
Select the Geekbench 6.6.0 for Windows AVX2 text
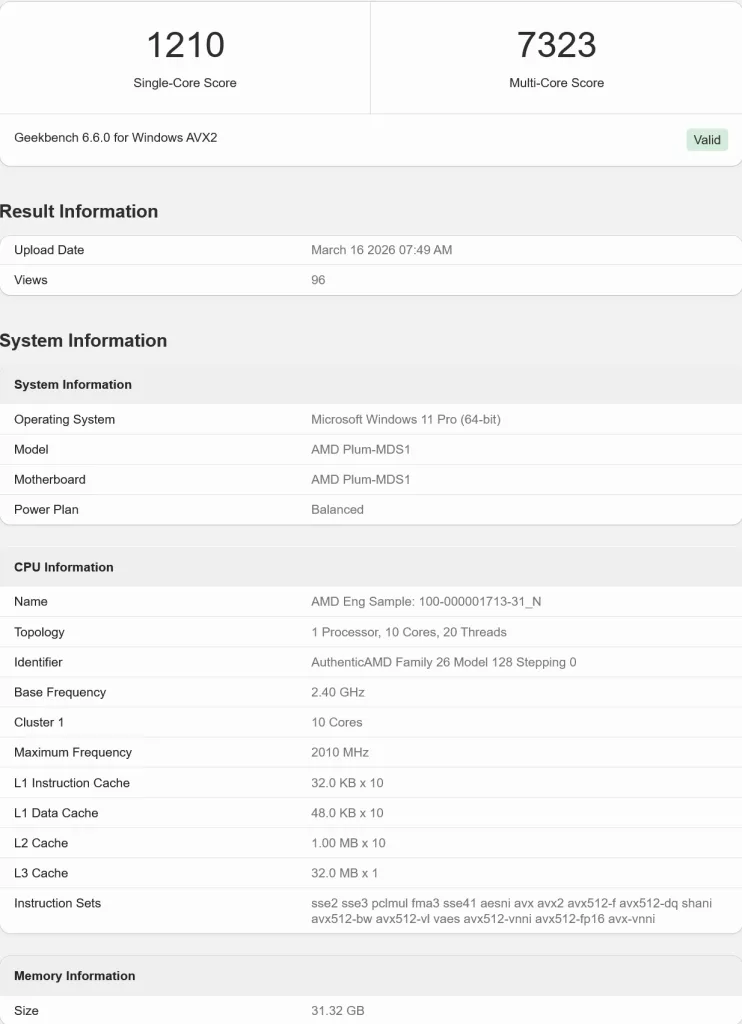click(115, 137)
